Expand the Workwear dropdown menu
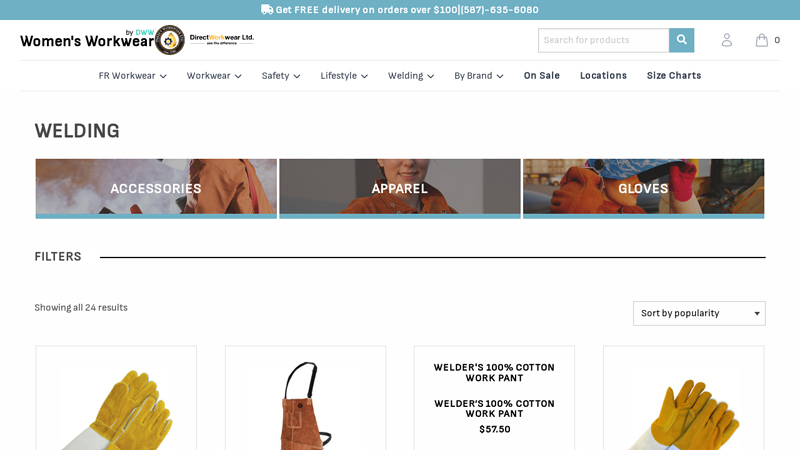800x450 pixels. 214,76
